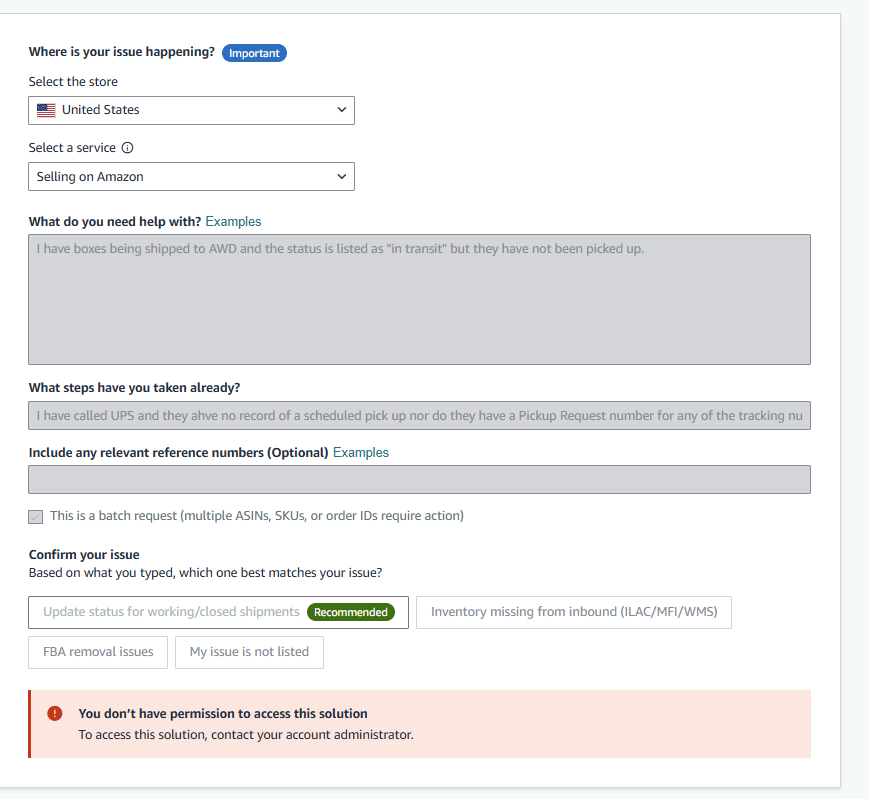Select Update status for working/closed shipments
The height and width of the screenshot is (799, 869).
218,612
